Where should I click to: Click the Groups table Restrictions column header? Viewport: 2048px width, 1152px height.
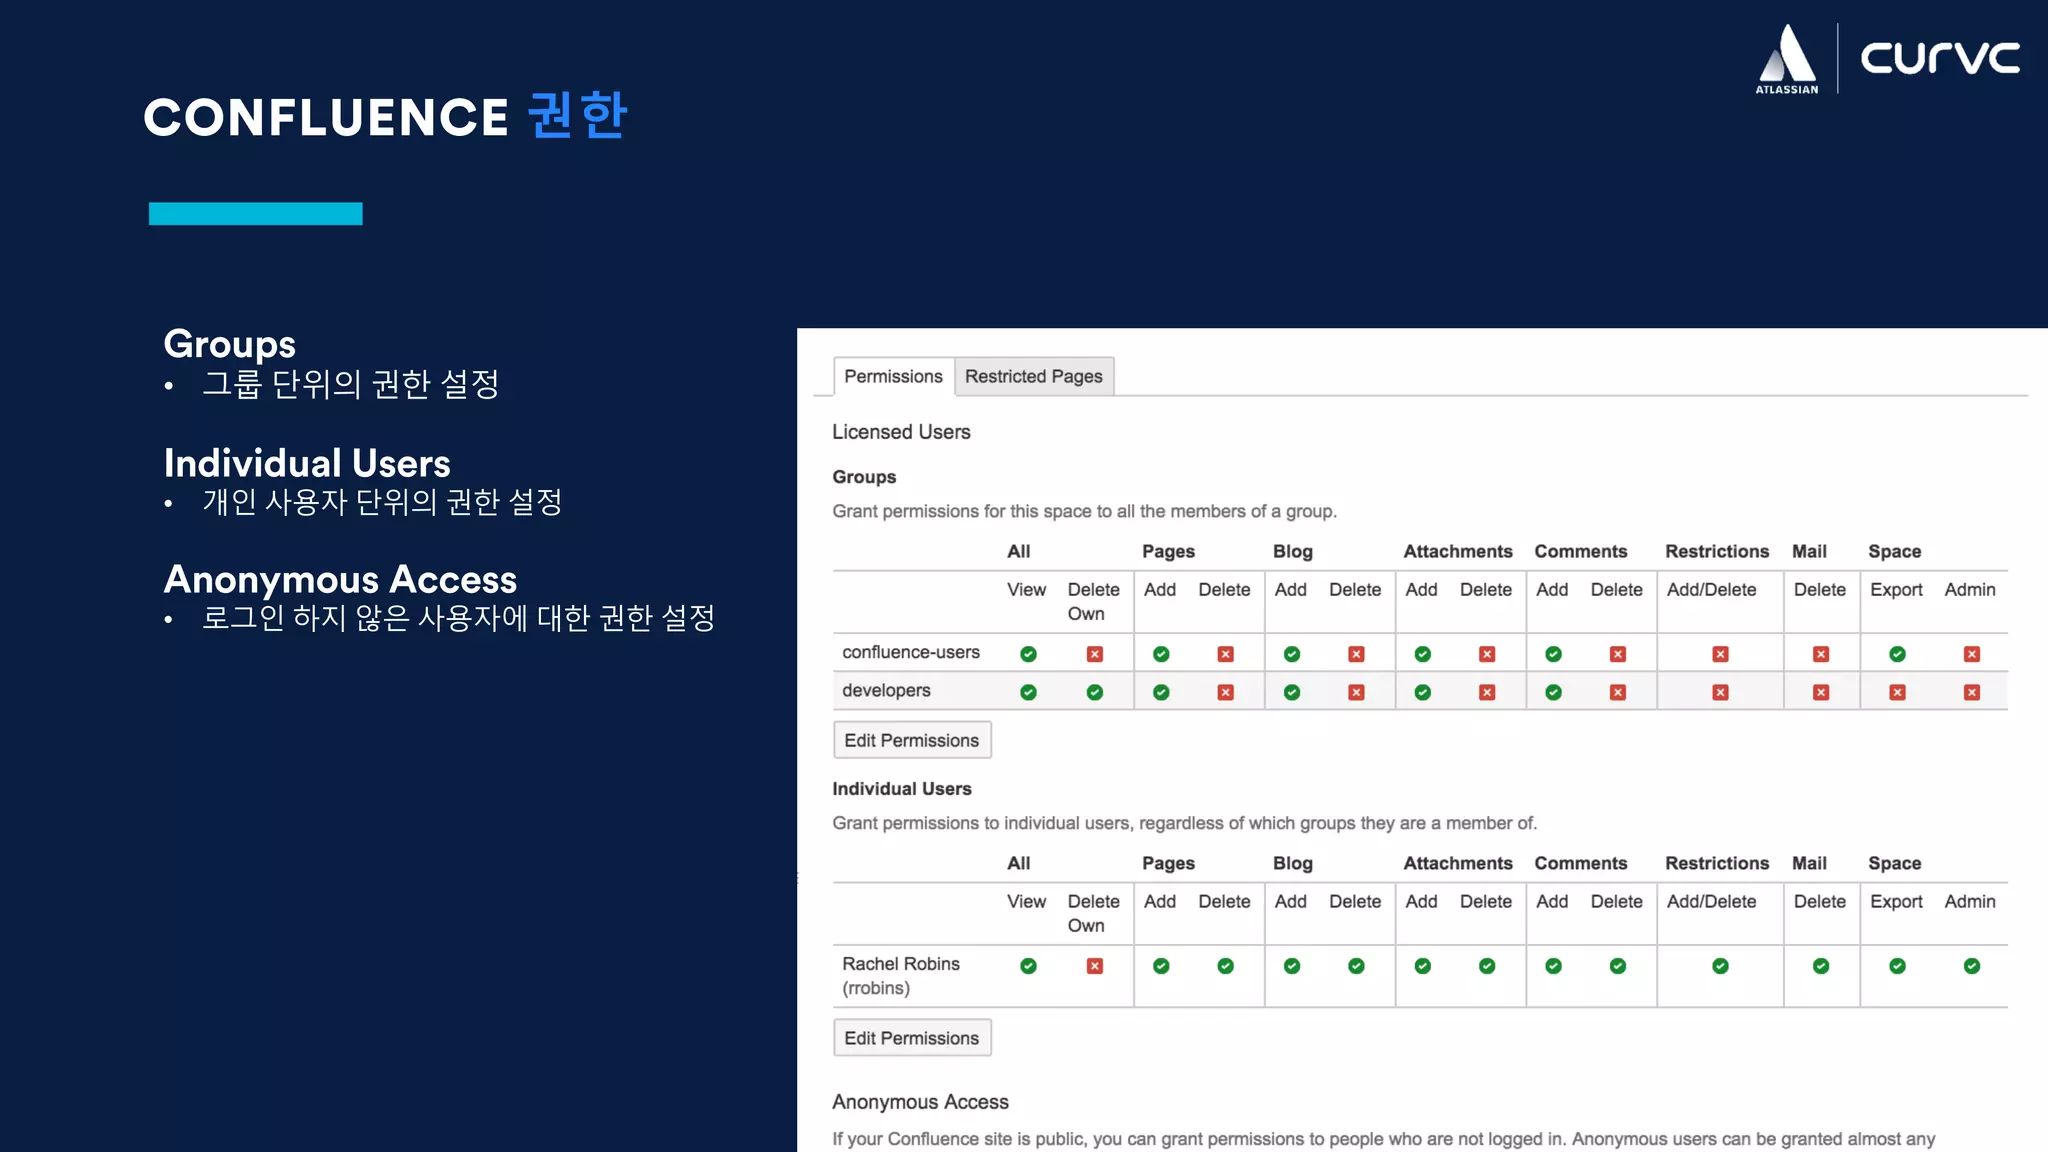point(1717,551)
